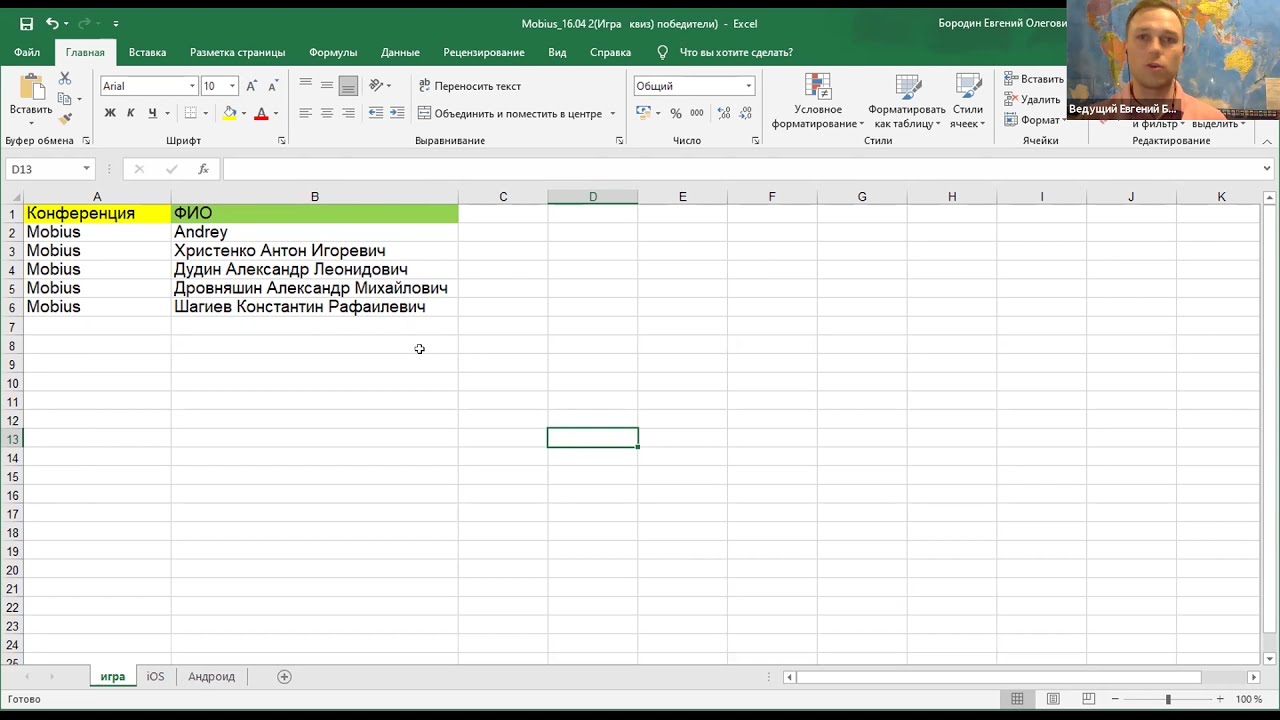This screenshot has width=1280, height=720.
Task: Toggle bold formatting (Ж)
Action: (x=110, y=113)
